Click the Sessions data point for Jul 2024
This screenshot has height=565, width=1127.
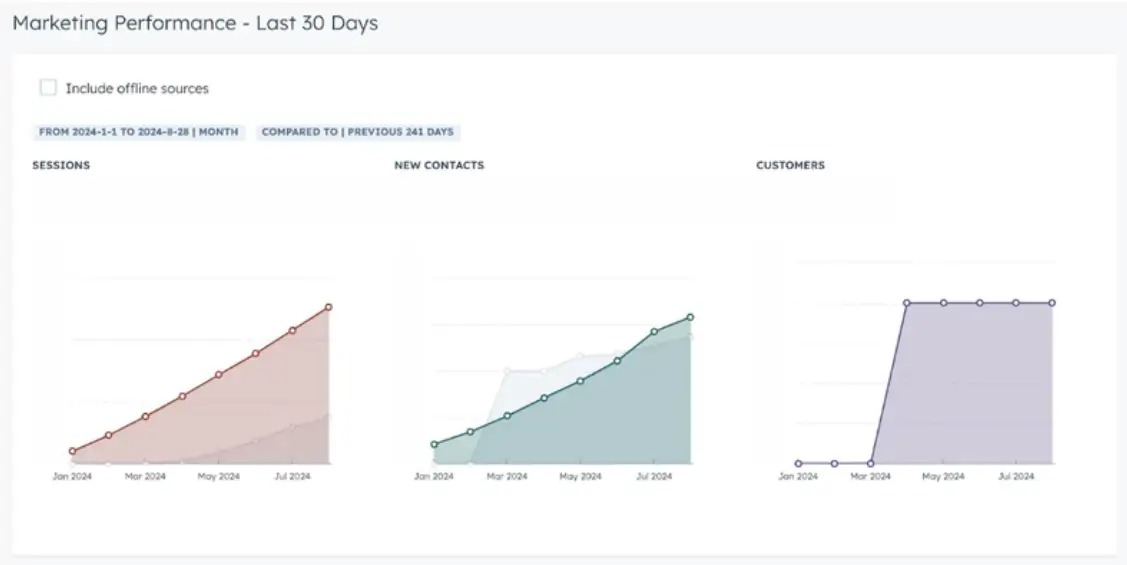tap(293, 331)
